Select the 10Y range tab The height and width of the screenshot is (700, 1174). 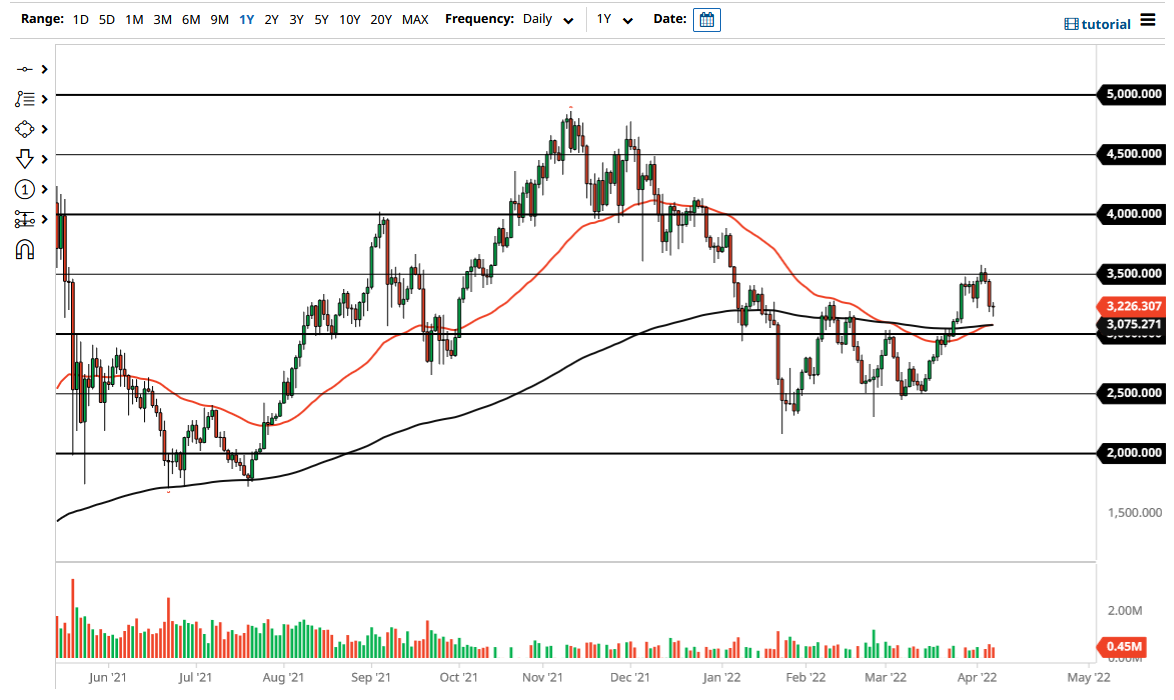pyautogui.click(x=349, y=19)
